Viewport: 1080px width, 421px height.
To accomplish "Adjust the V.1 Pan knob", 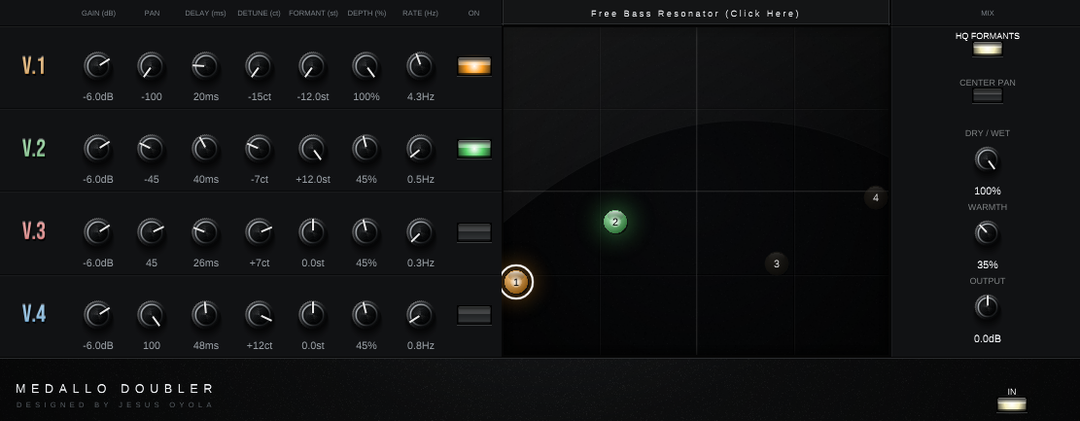I will click(x=151, y=66).
